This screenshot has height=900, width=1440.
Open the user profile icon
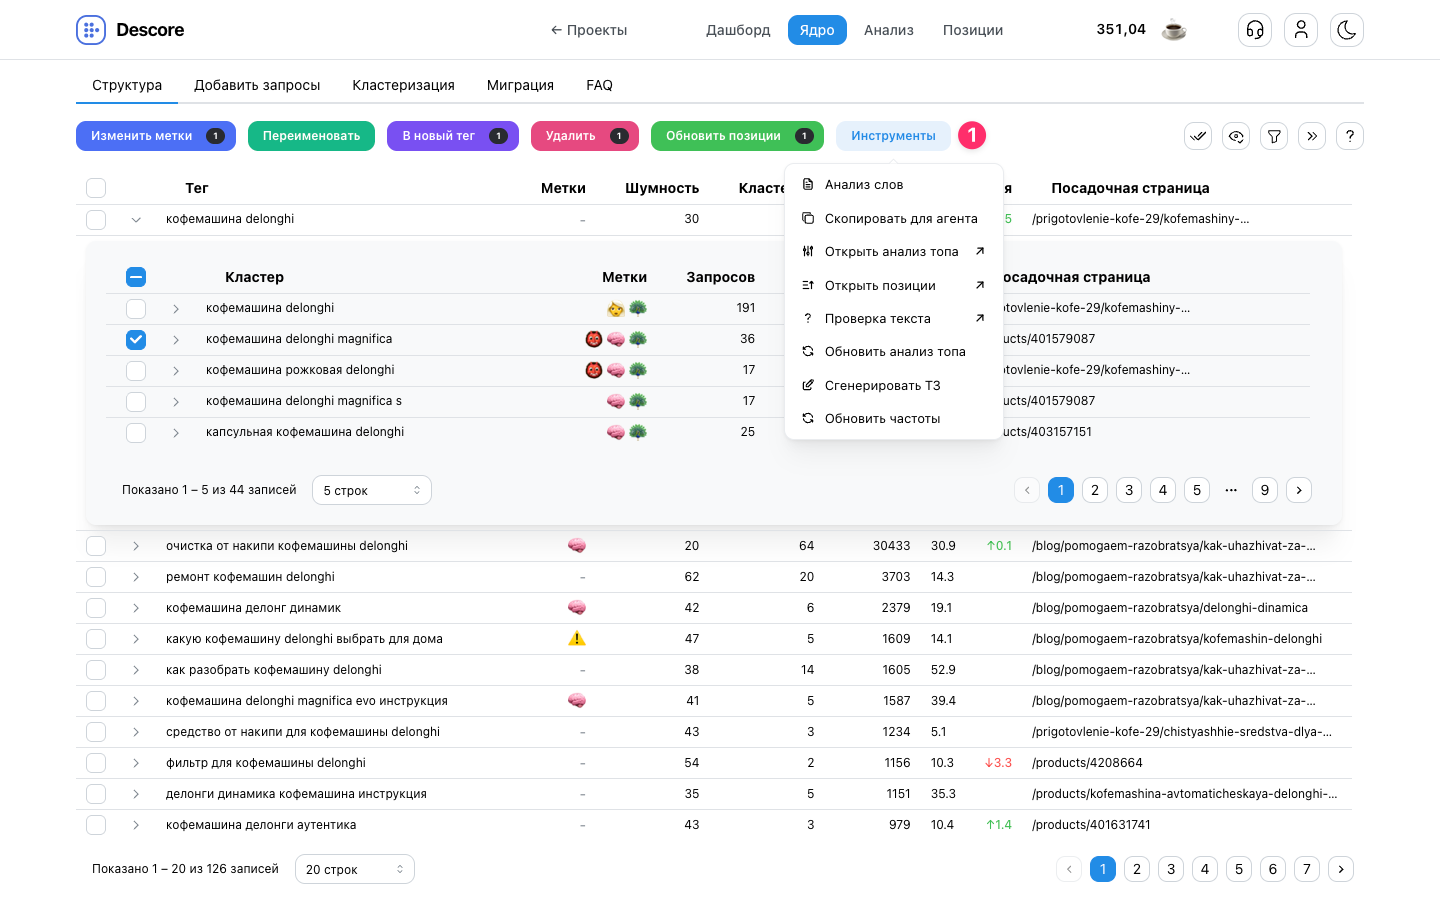coord(1301,30)
